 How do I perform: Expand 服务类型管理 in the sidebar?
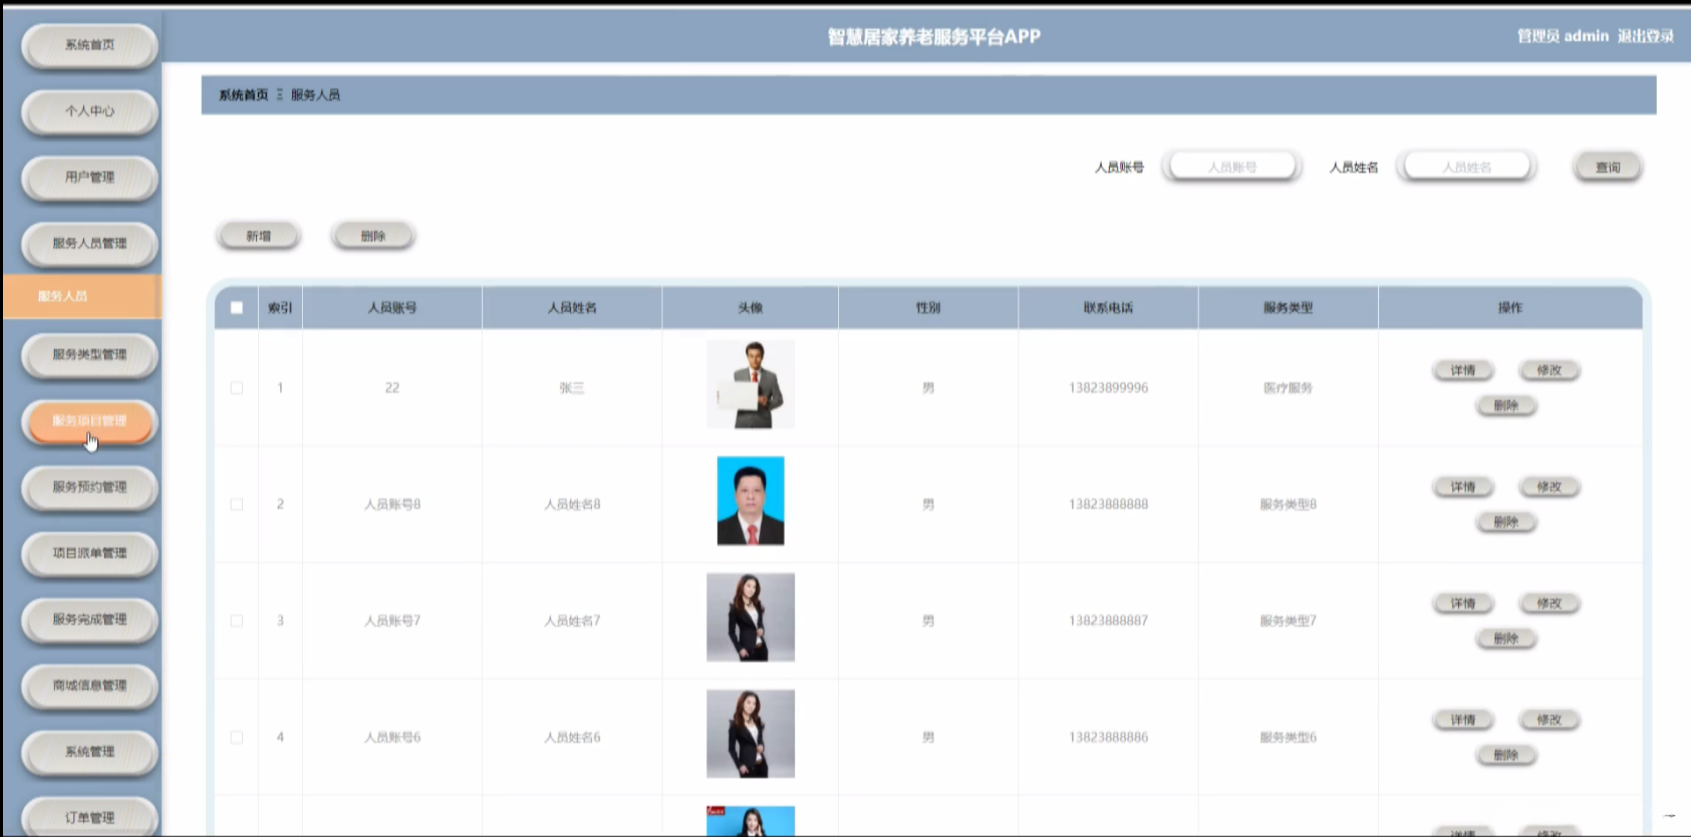90,354
